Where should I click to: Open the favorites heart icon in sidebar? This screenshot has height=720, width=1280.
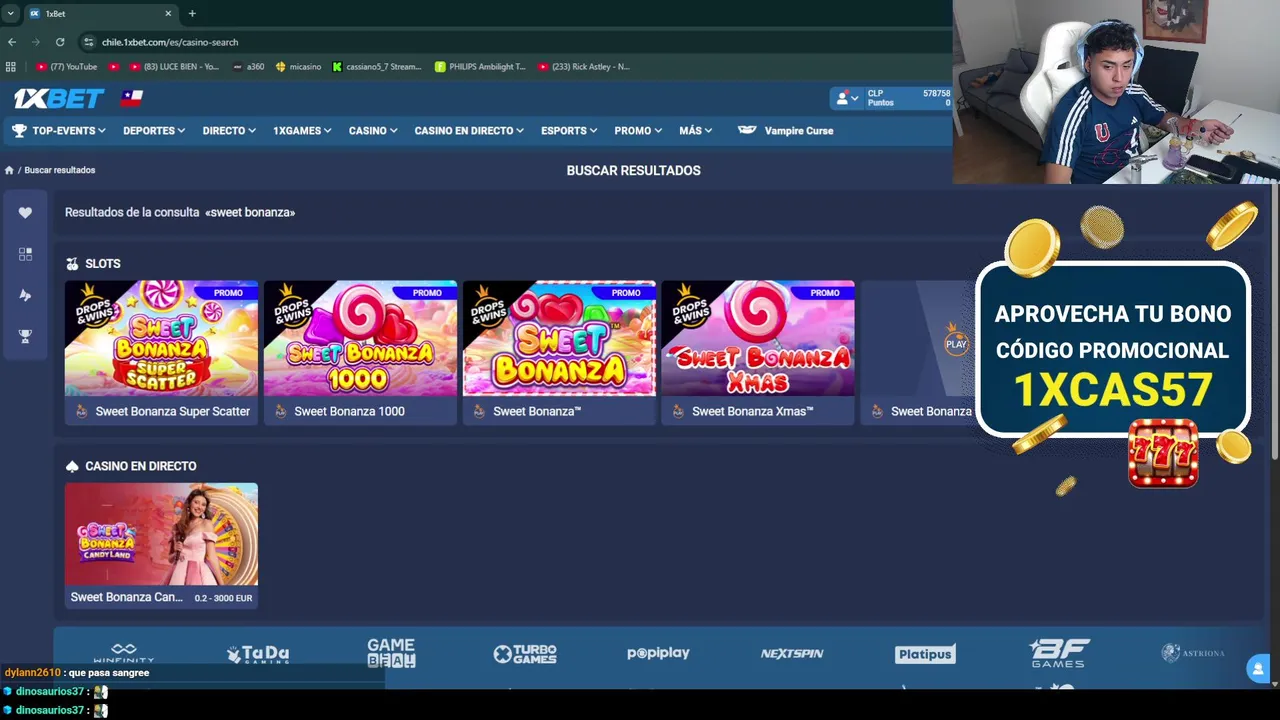coord(25,212)
